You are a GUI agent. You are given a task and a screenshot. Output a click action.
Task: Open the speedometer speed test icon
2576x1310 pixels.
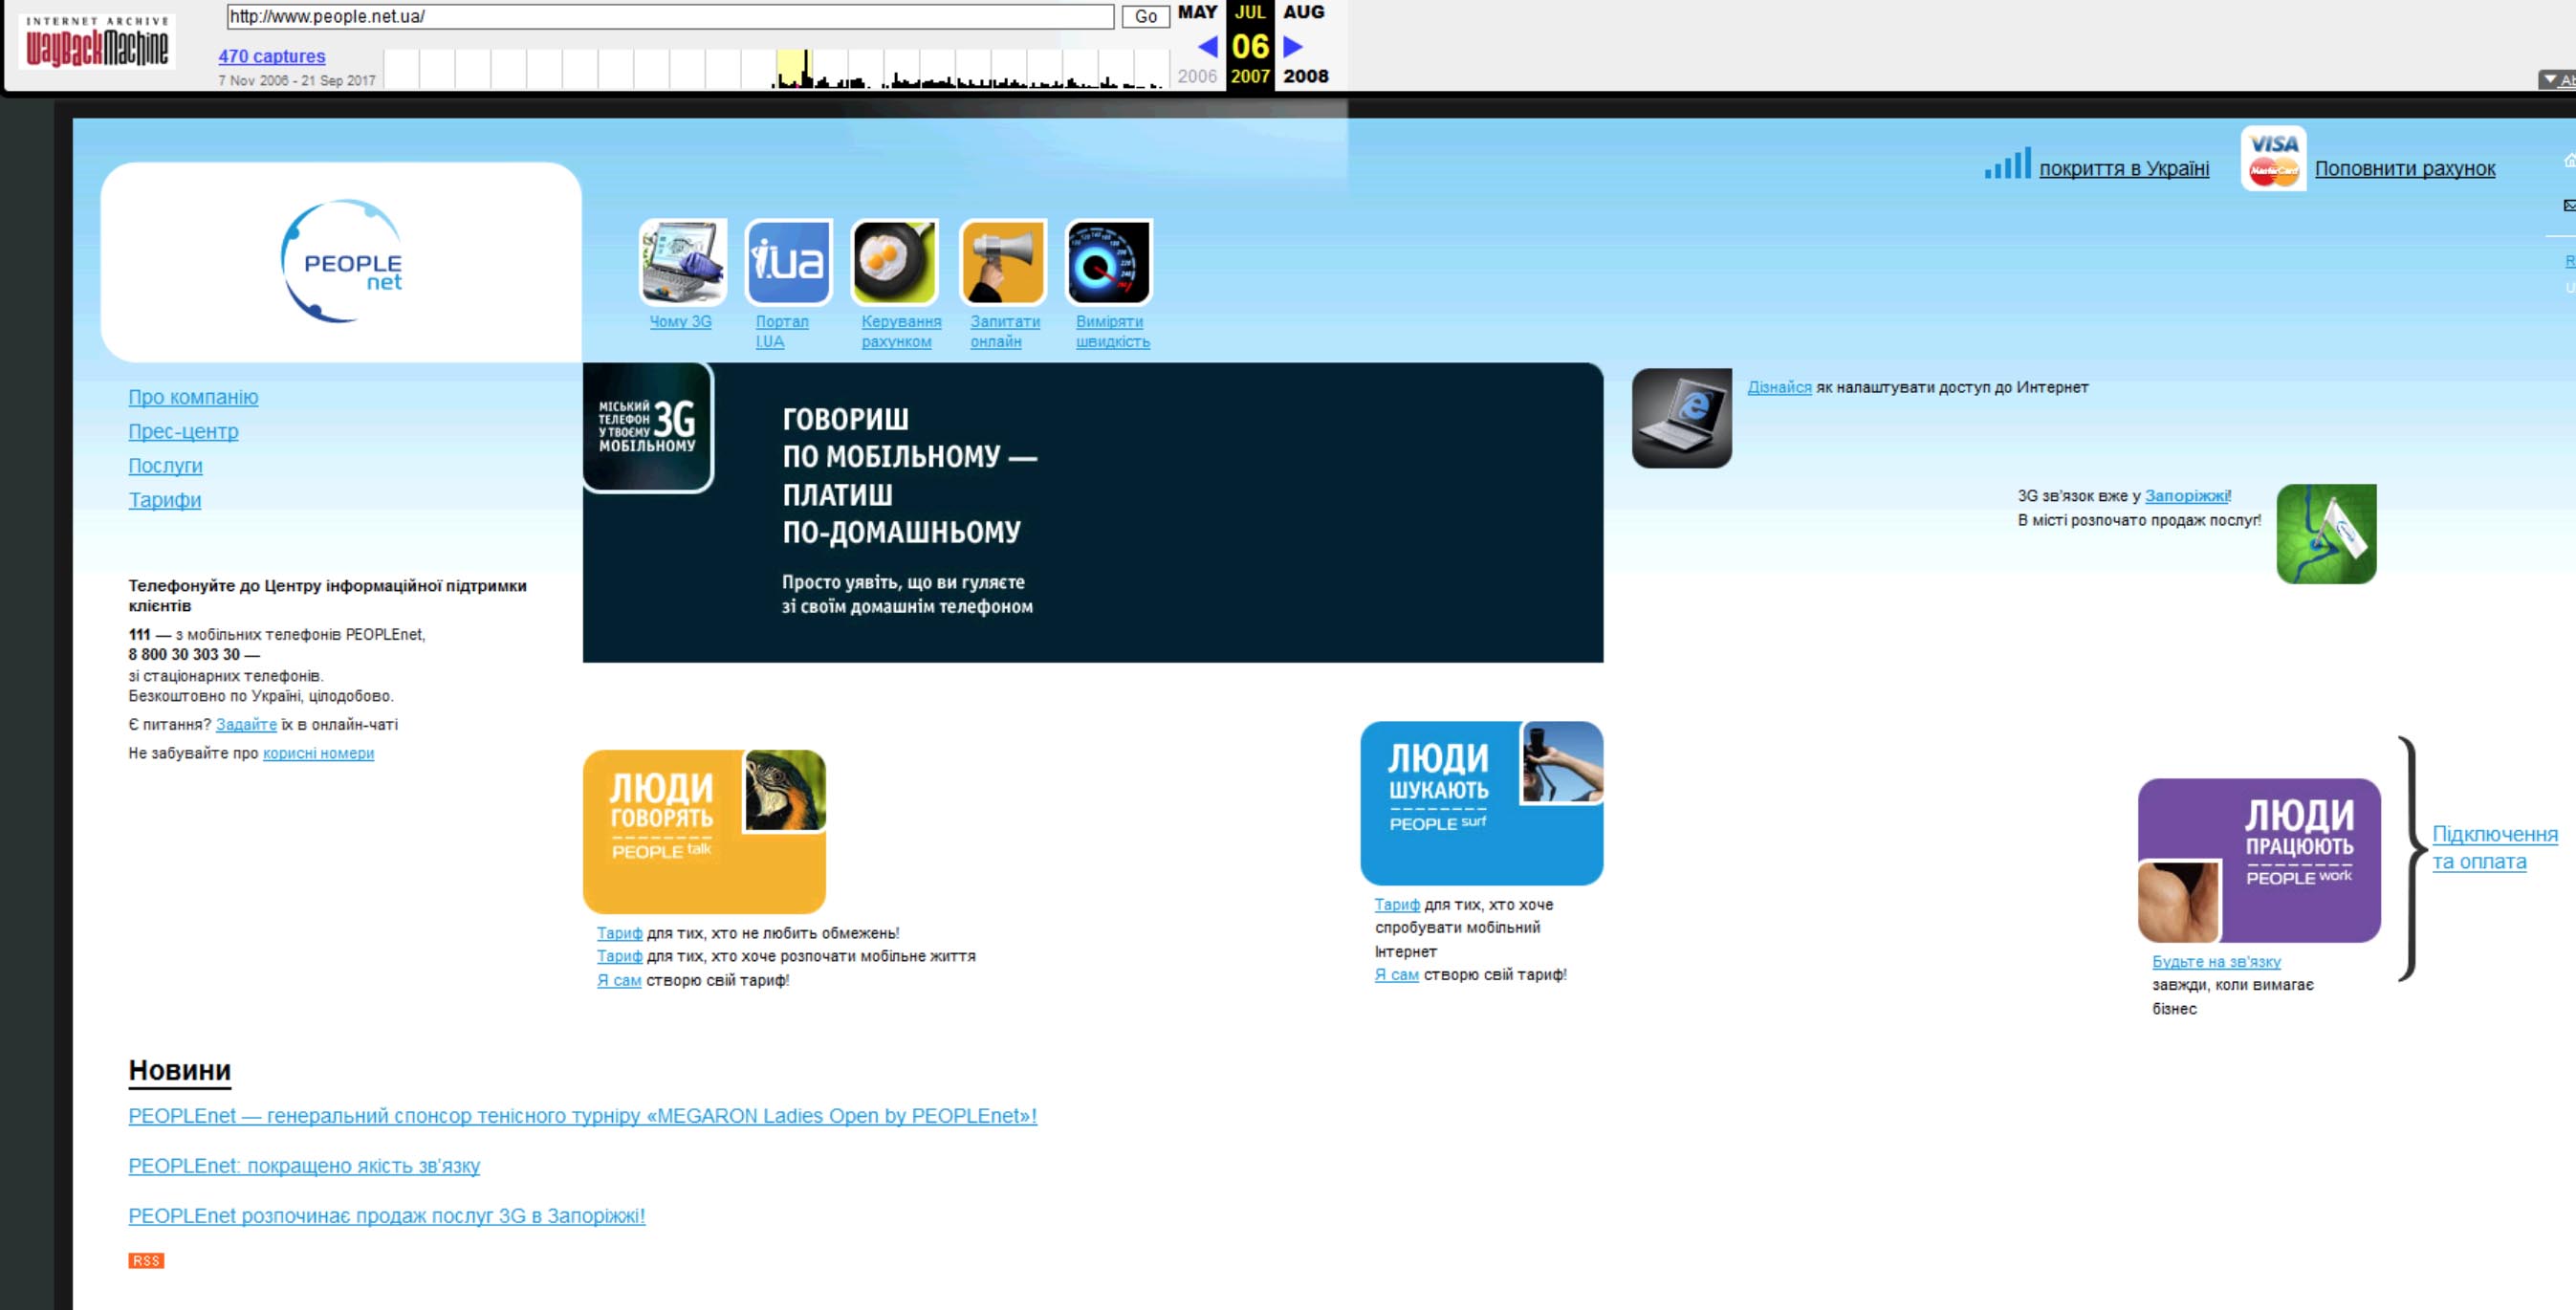[x=1109, y=262]
